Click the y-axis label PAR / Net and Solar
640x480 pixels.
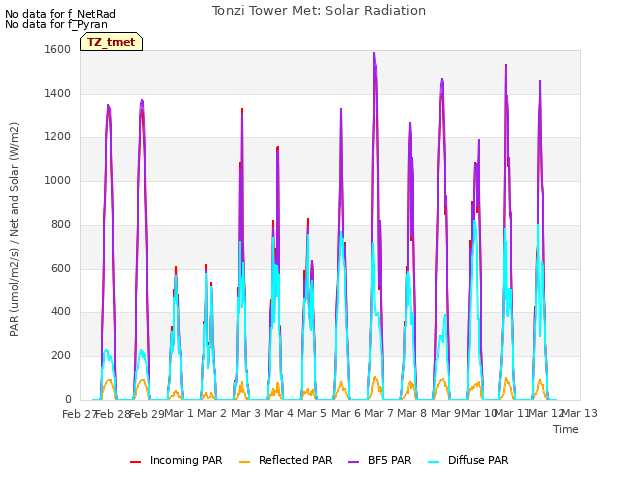14,229
